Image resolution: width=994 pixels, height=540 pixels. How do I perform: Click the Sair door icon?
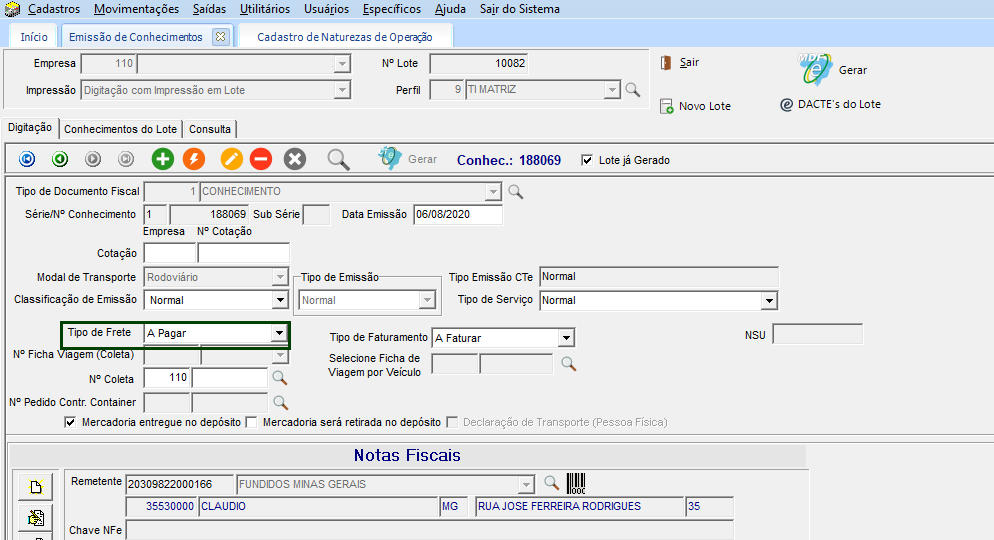click(666, 63)
